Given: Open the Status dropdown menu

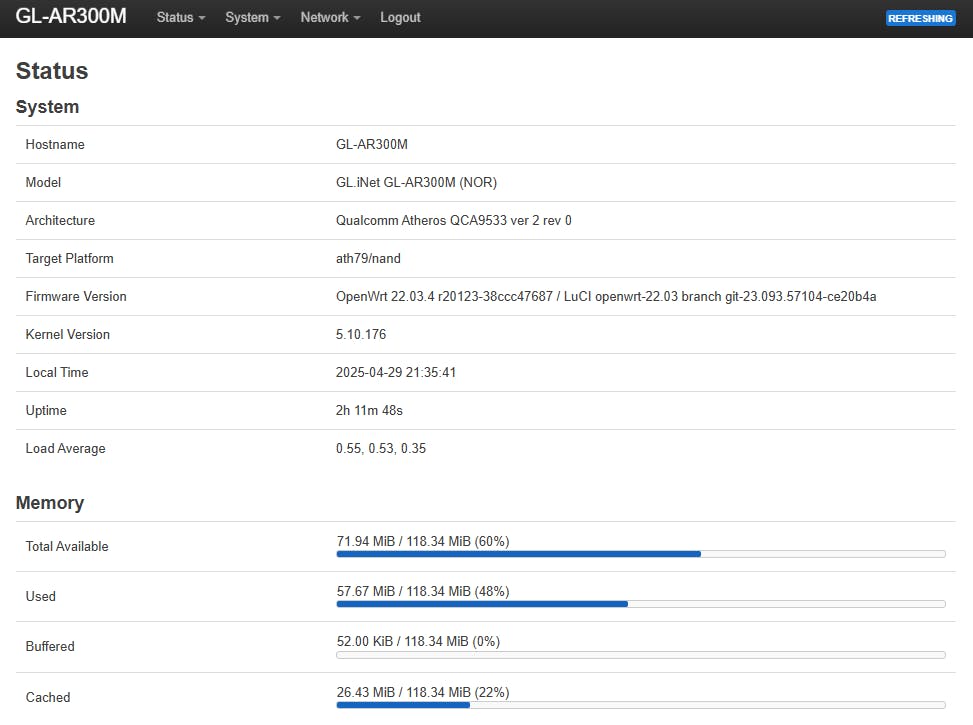Looking at the screenshot, I should click(179, 17).
